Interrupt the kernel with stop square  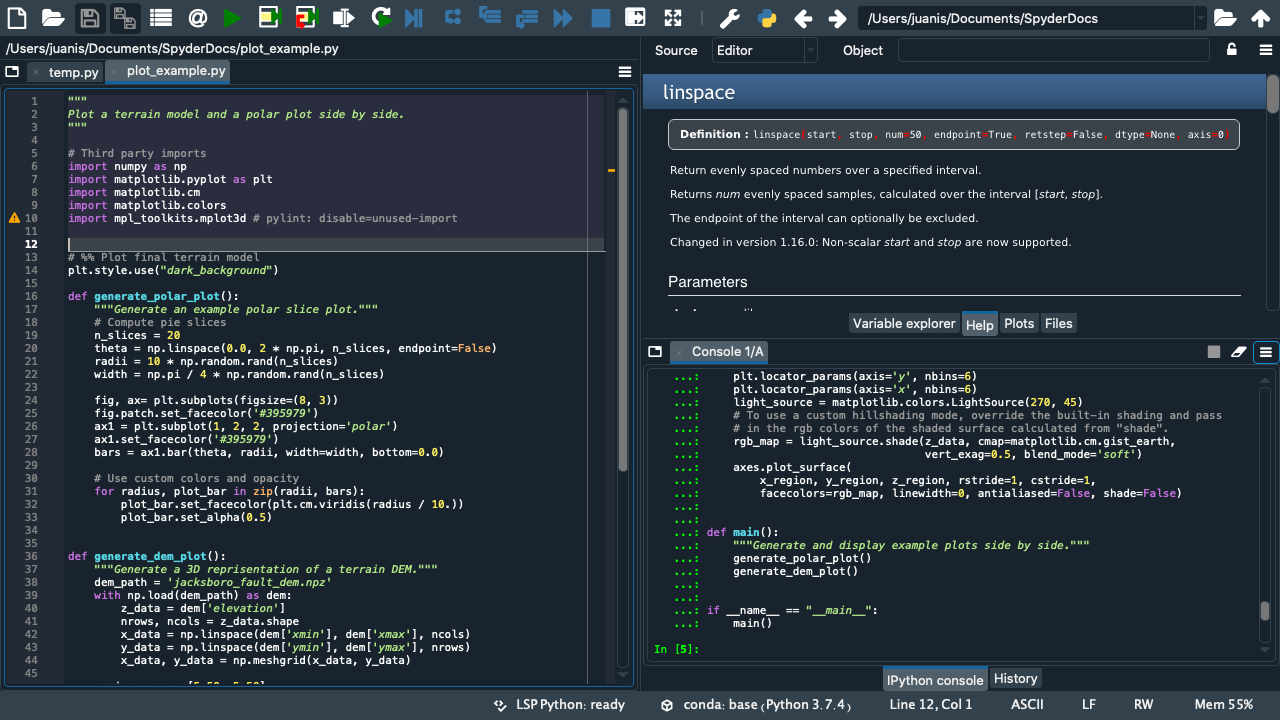[1214, 352]
